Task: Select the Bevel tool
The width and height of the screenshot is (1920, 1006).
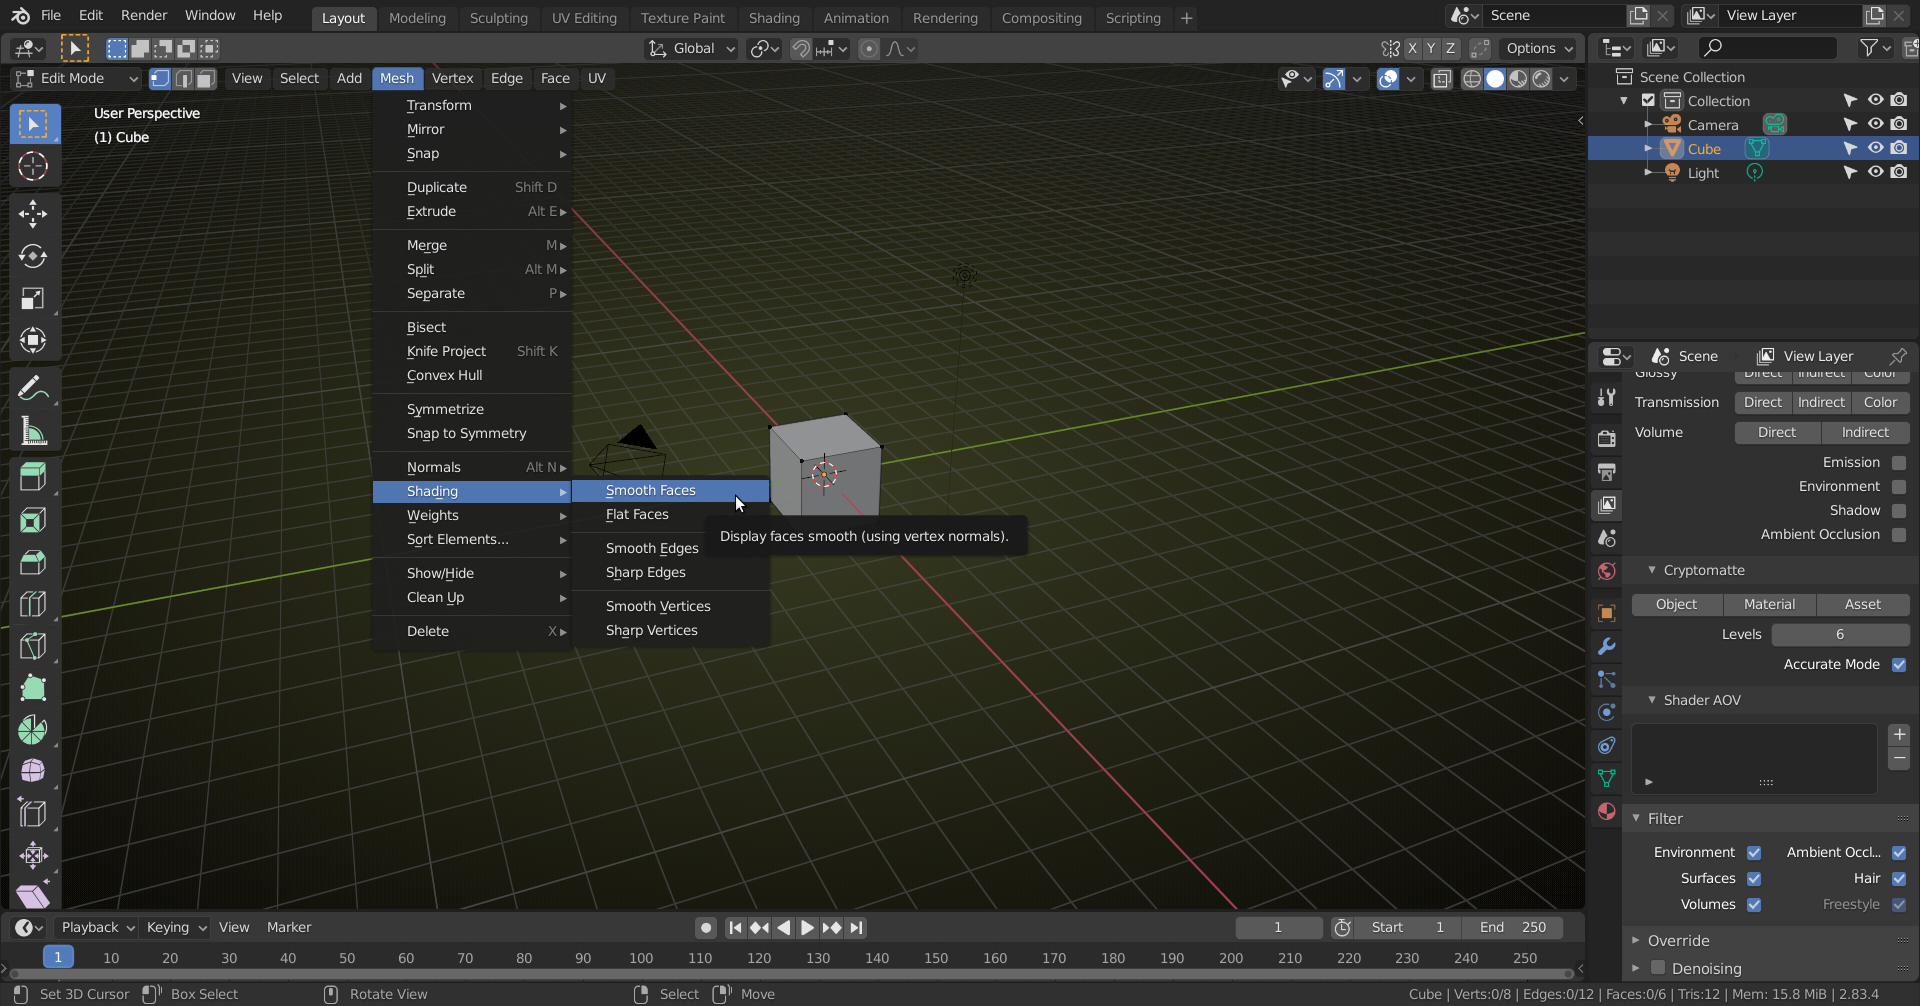Action: 33,562
